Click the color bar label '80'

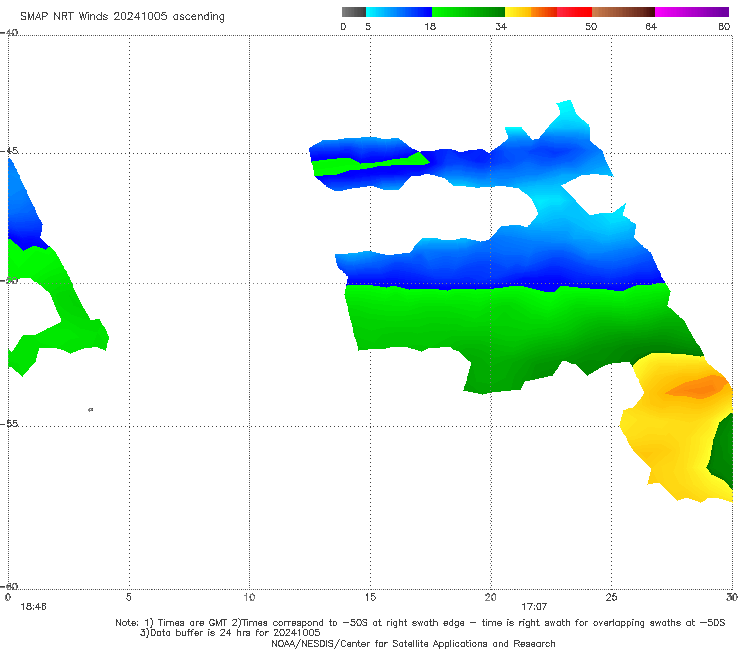click(x=724, y=26)
